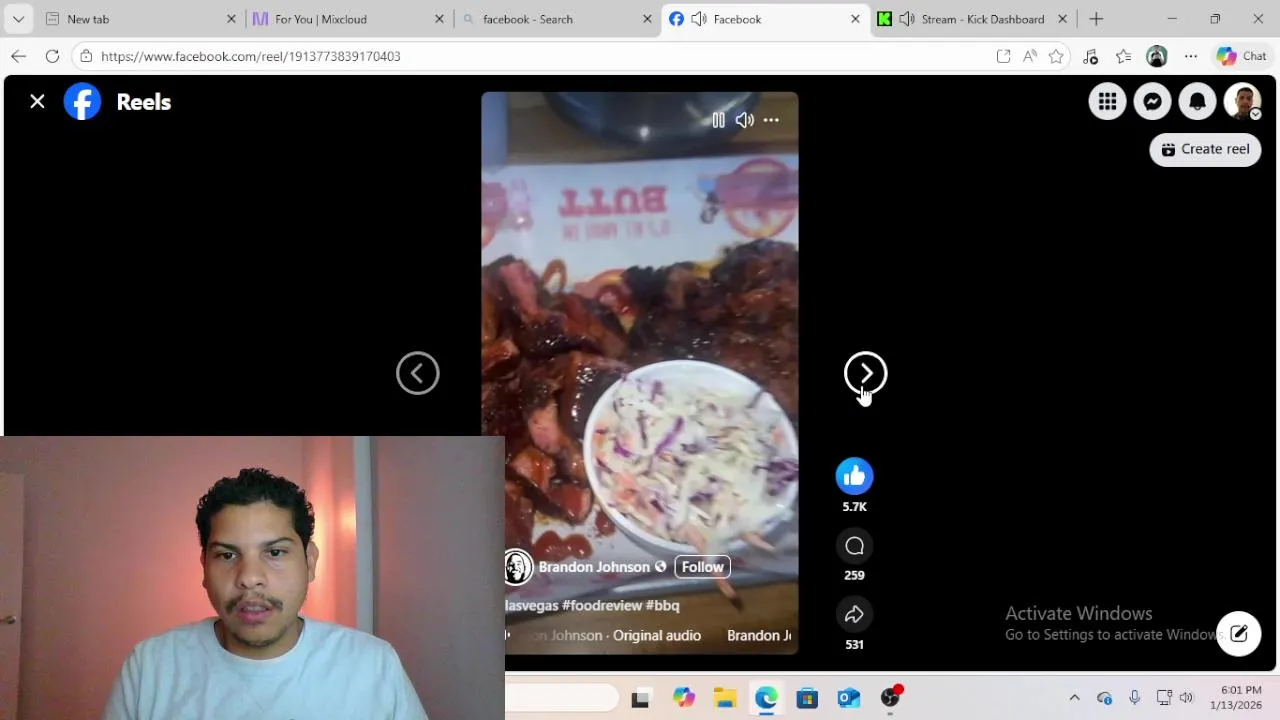1280x720 pixels.
Task: Open Task View from the taskbar
Action: [640, 698]
